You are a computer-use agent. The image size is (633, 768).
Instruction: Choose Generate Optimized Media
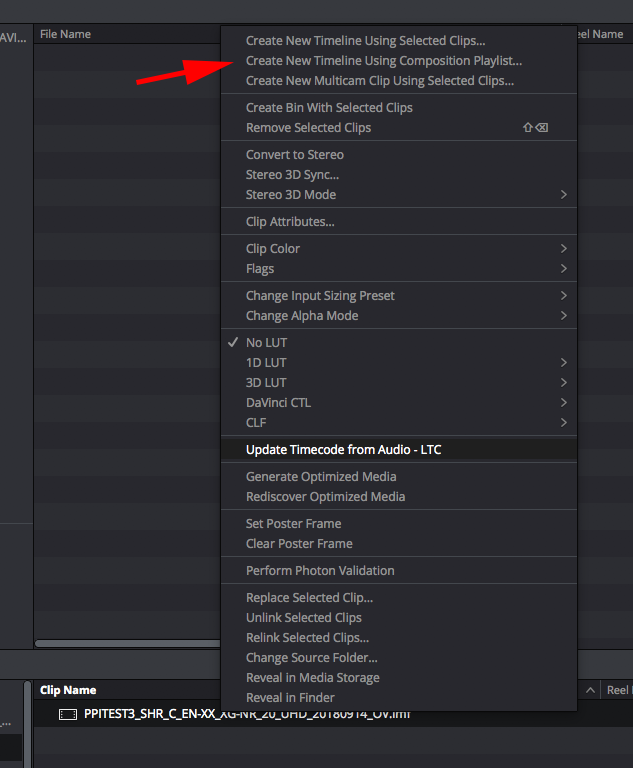[399, 477]
